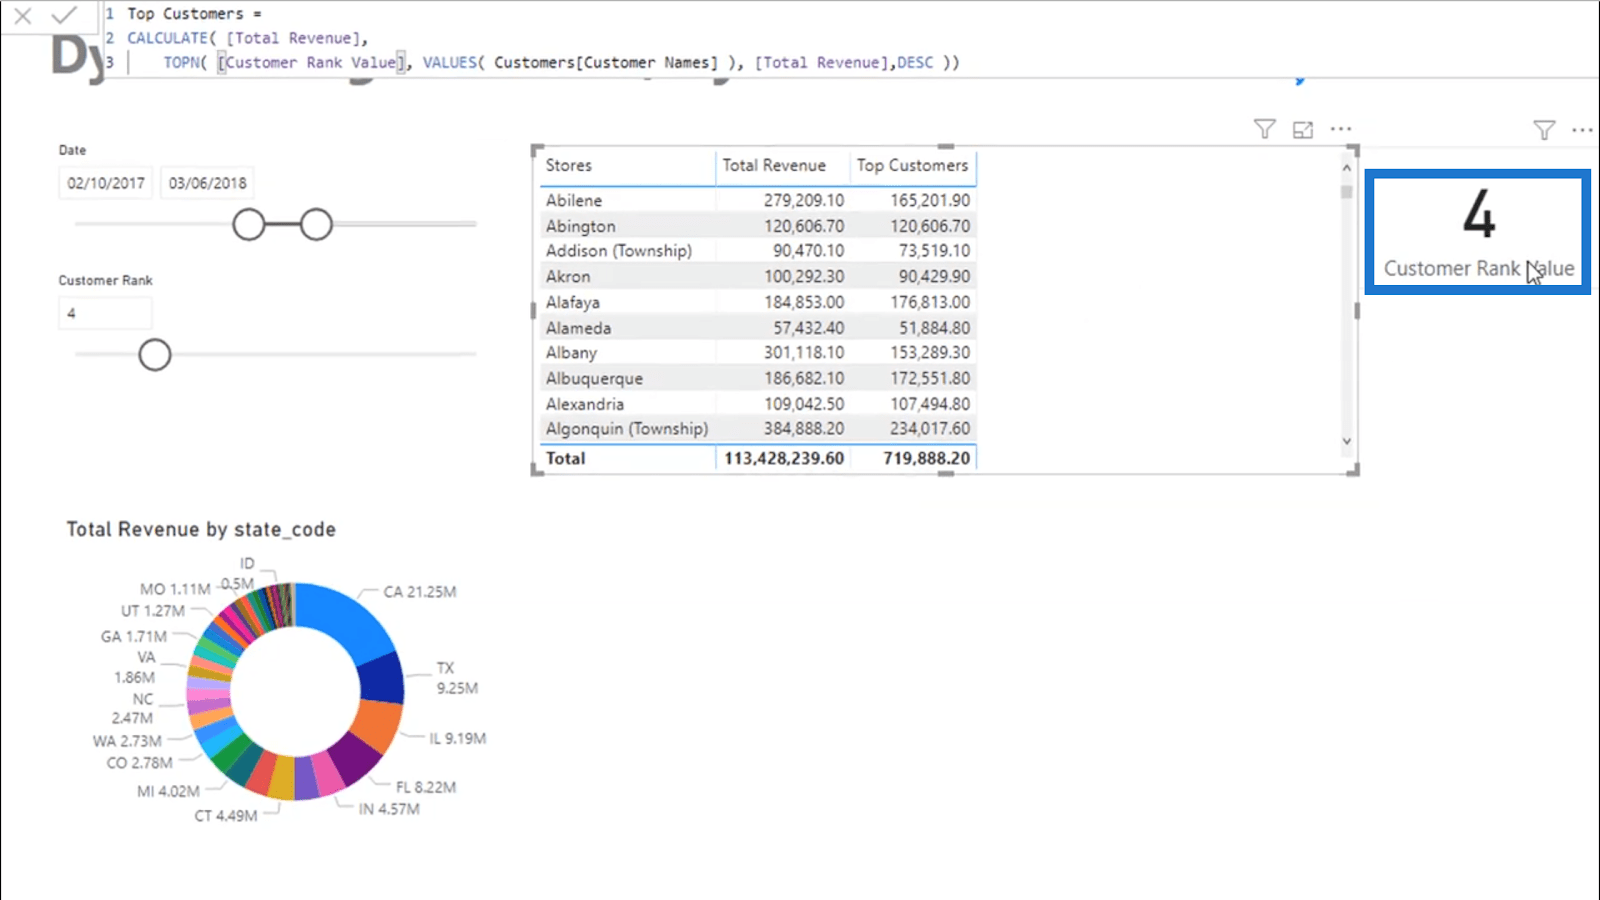Open filter icon above the card visual
The image size is (1600, 900).
[x=1544, y=130]
